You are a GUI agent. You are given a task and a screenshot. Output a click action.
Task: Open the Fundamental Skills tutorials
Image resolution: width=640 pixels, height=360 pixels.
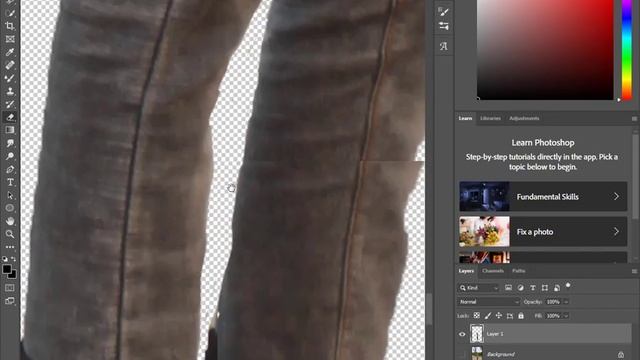tap(543, 196)
